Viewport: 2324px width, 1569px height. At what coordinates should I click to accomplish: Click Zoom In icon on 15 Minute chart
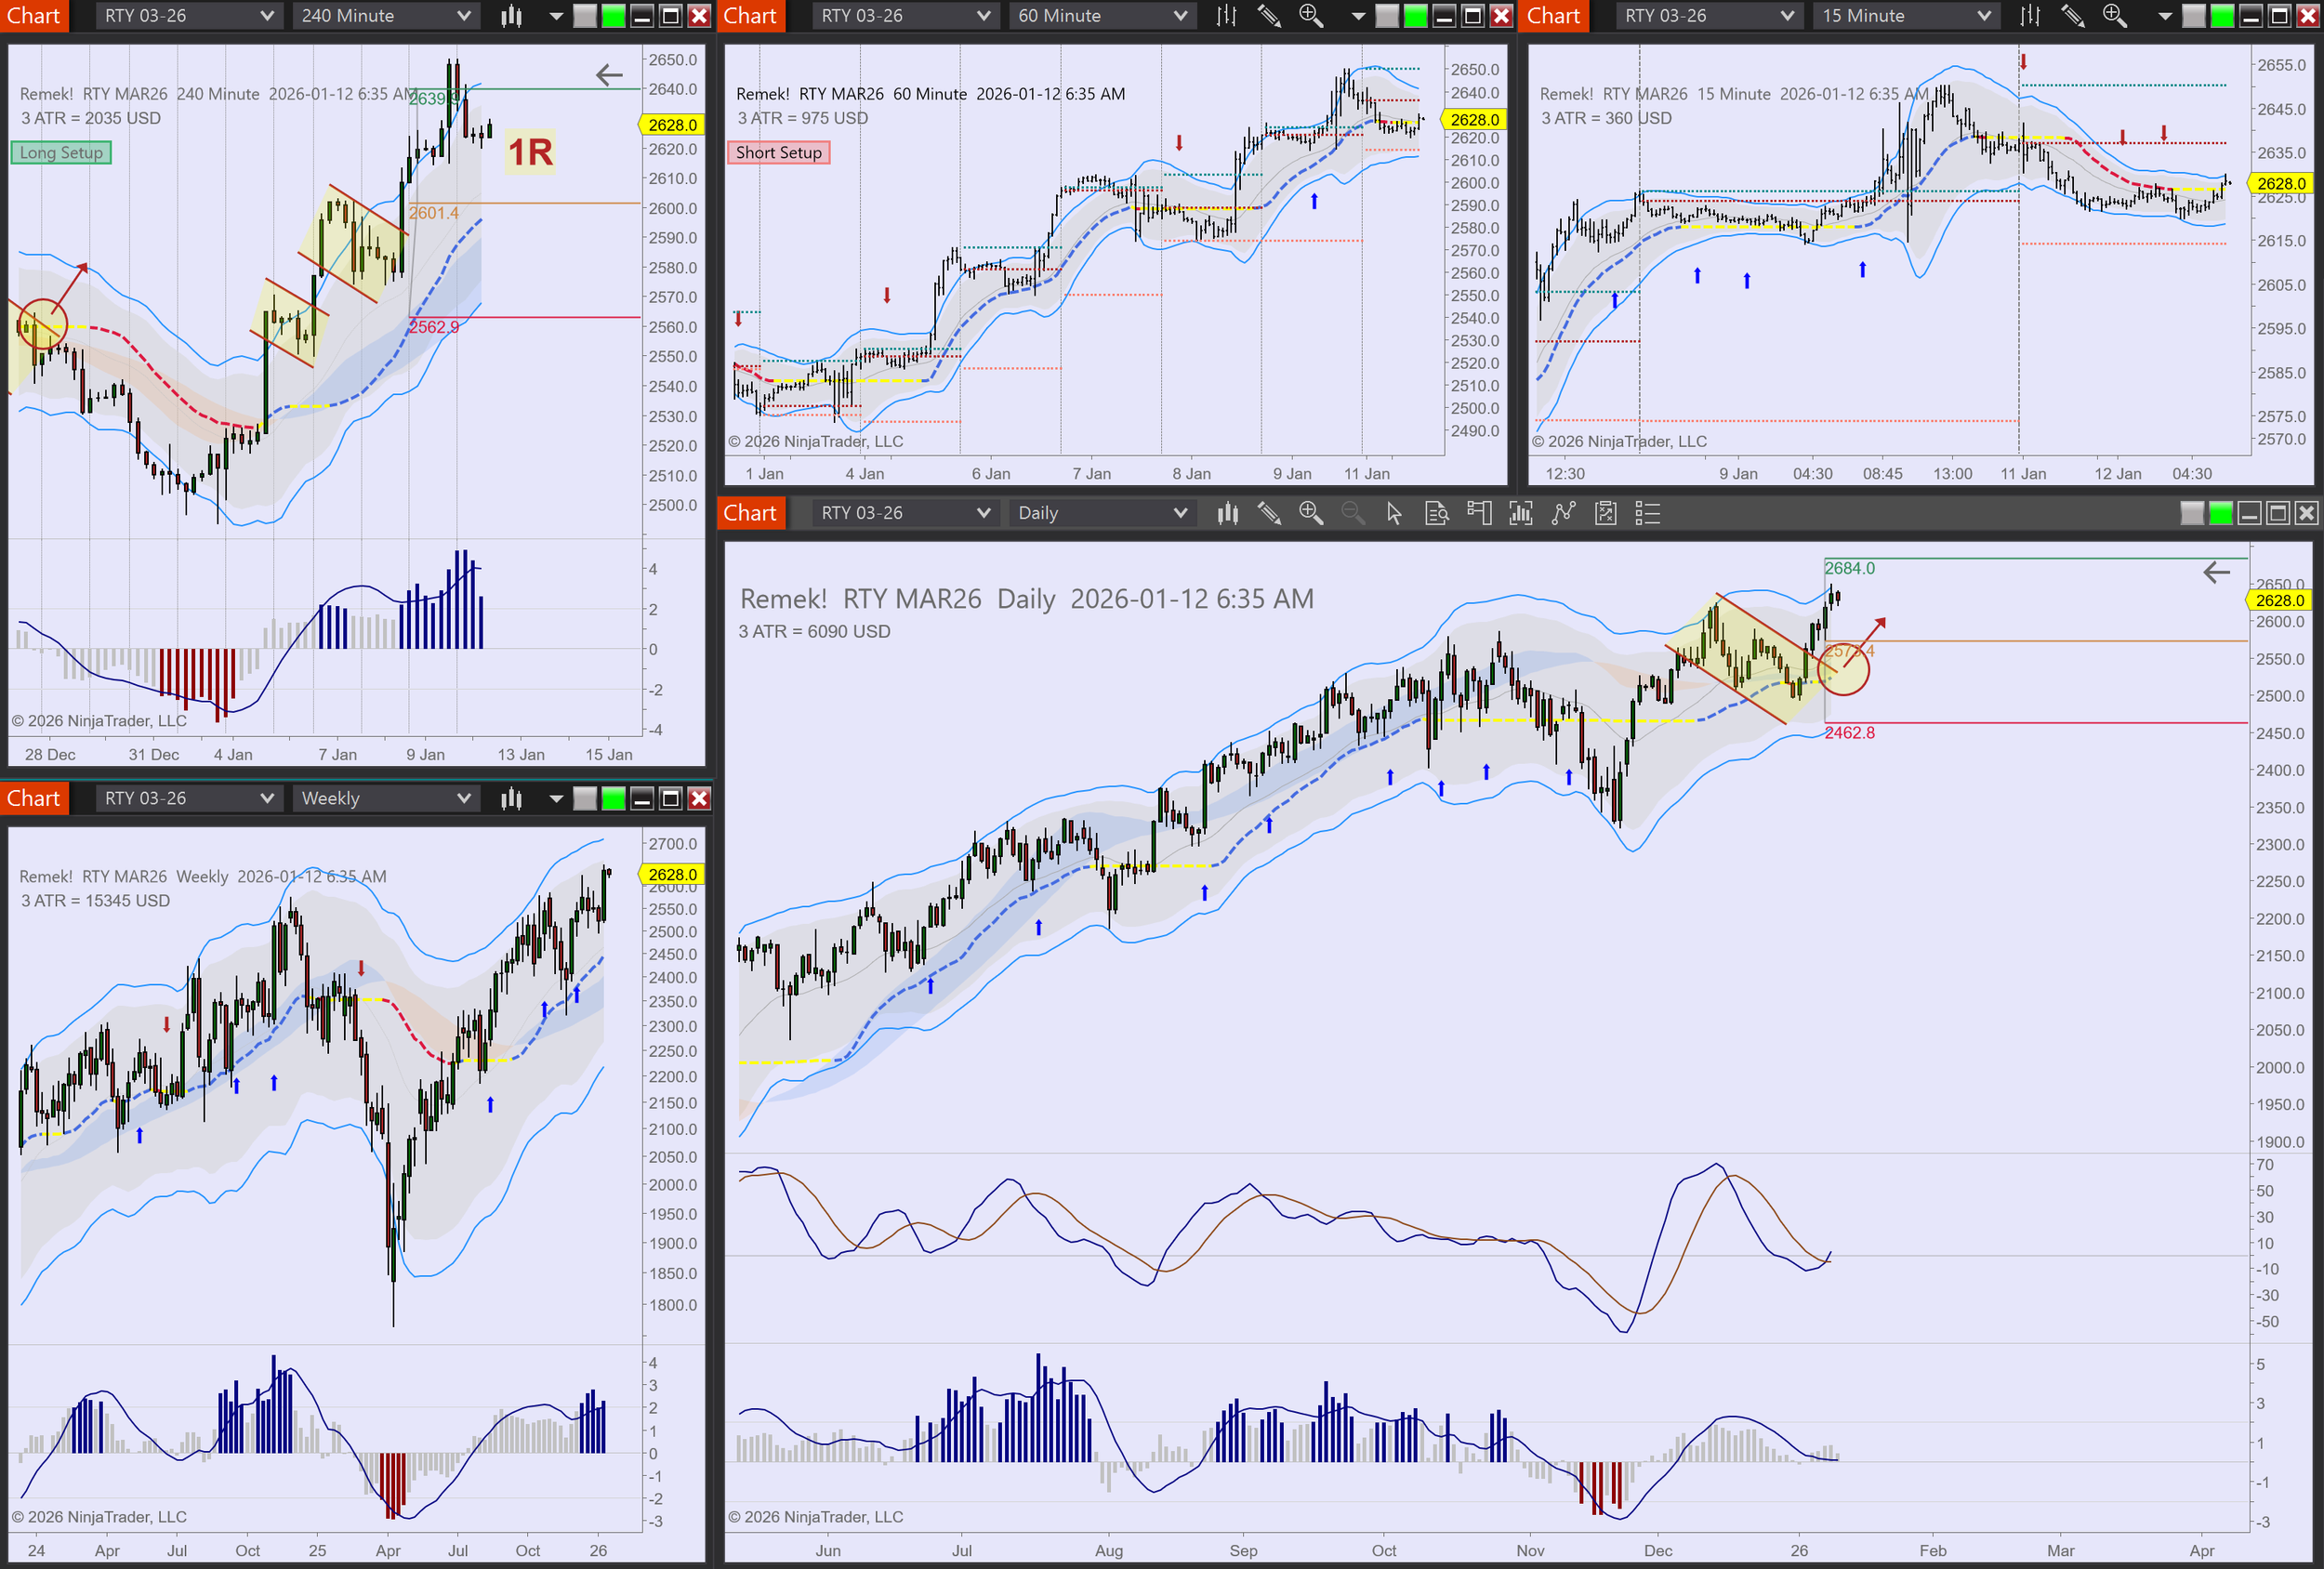pos(2114,16)
